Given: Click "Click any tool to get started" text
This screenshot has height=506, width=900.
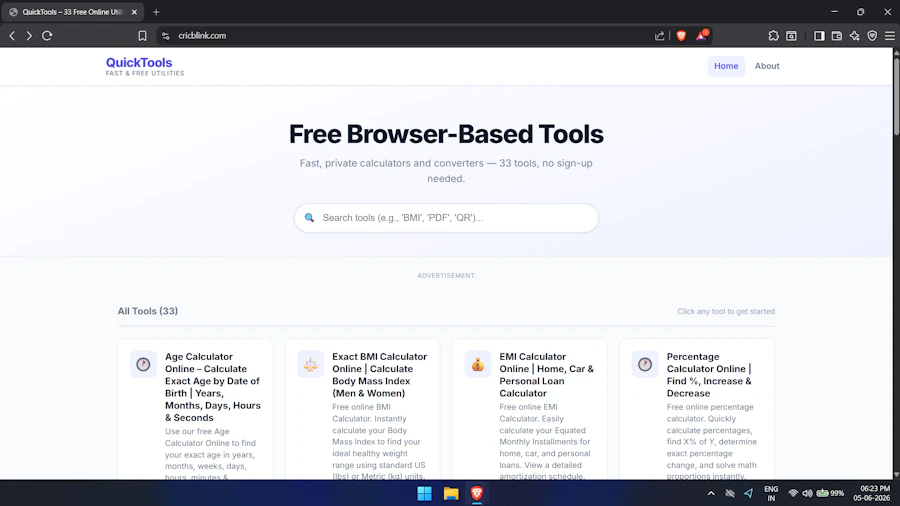Looking at the screenshot, I should click(726, 312).
